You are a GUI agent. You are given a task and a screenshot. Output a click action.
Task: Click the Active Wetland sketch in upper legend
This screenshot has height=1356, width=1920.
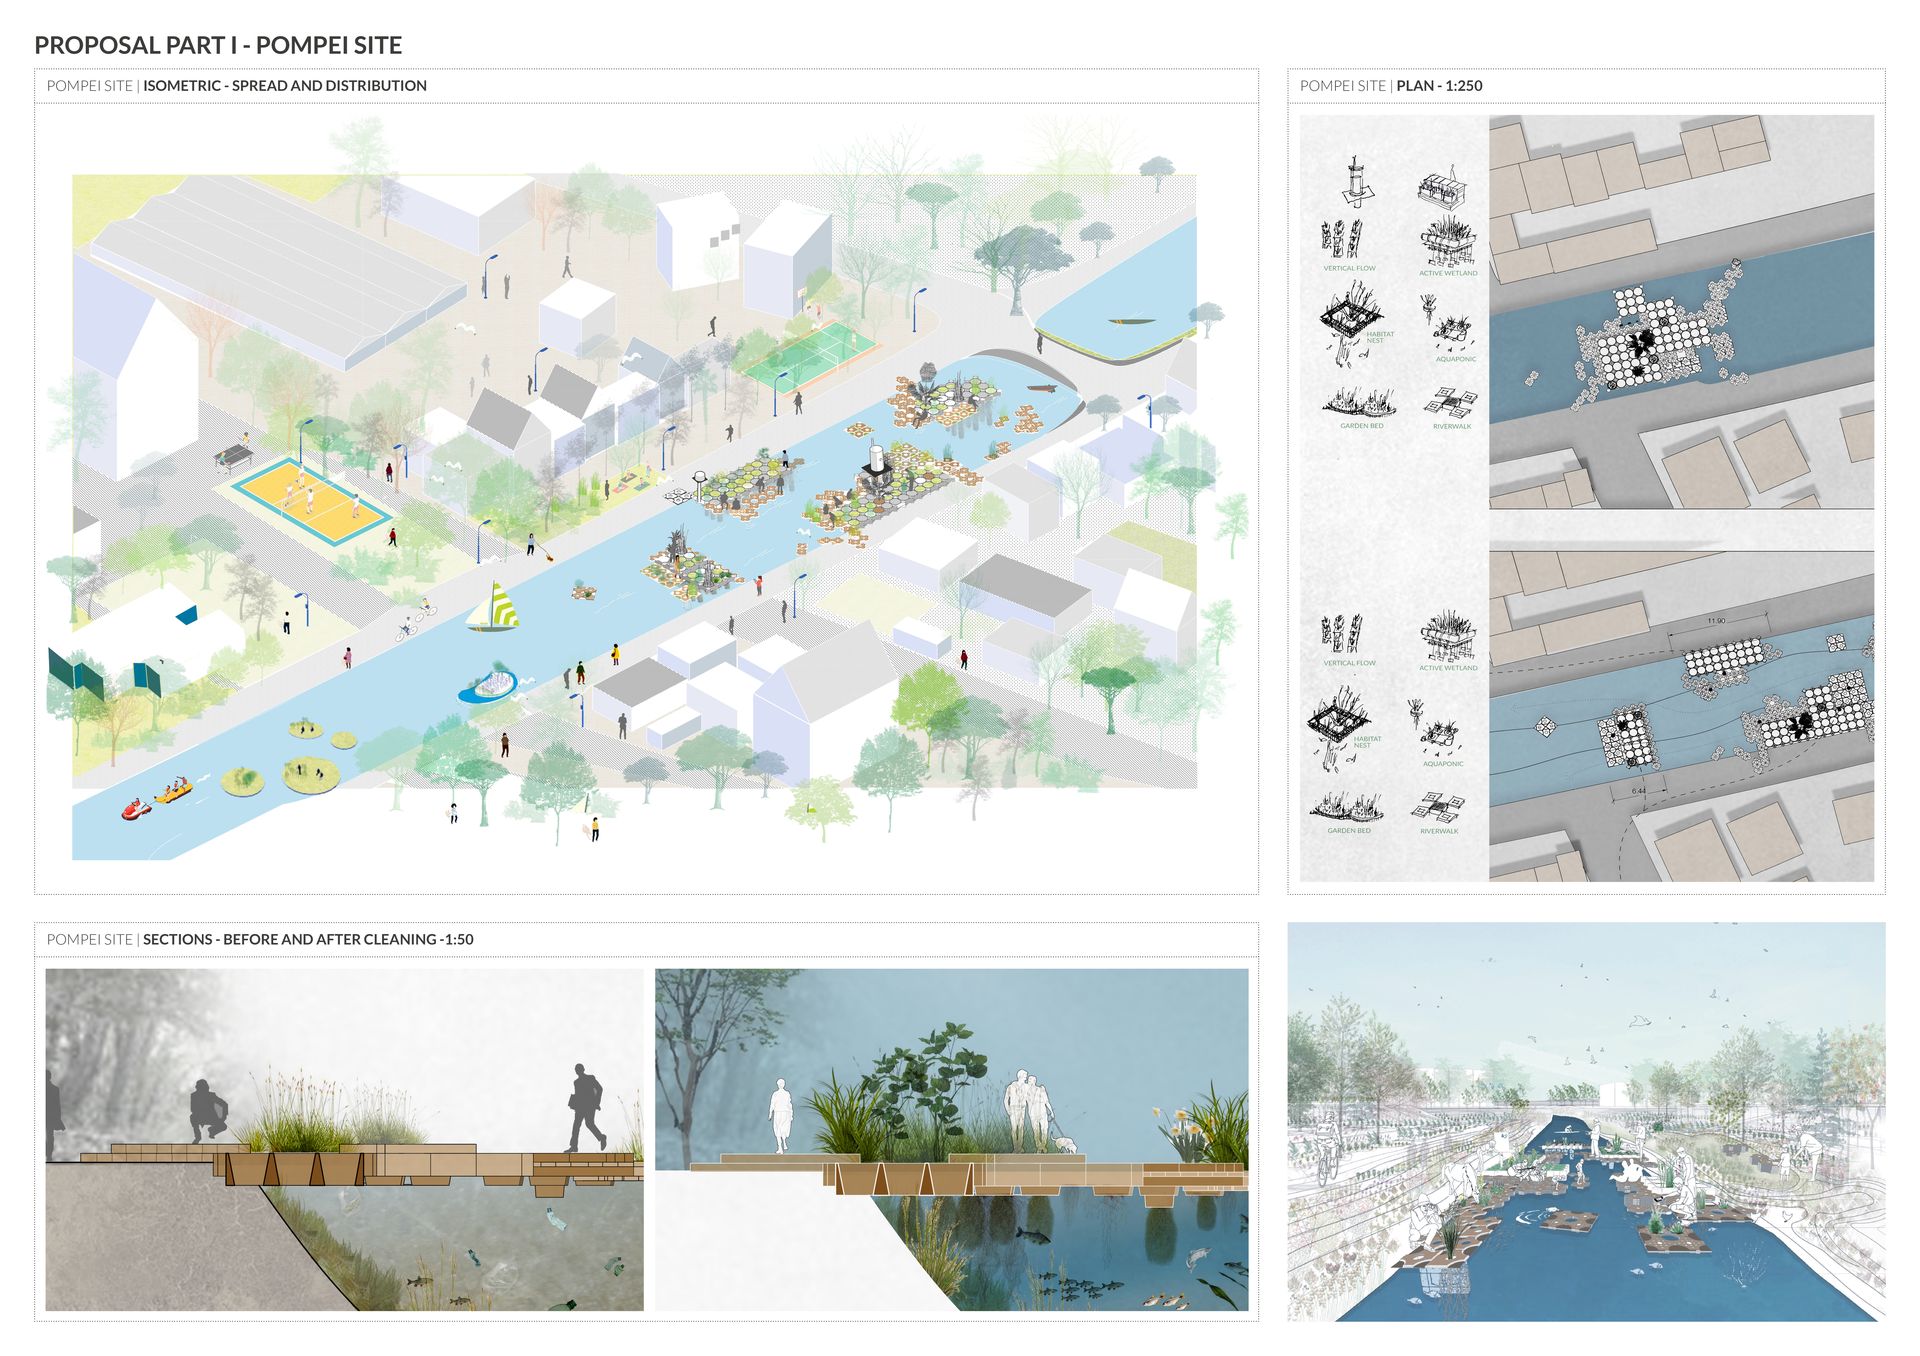[1447, 243]
